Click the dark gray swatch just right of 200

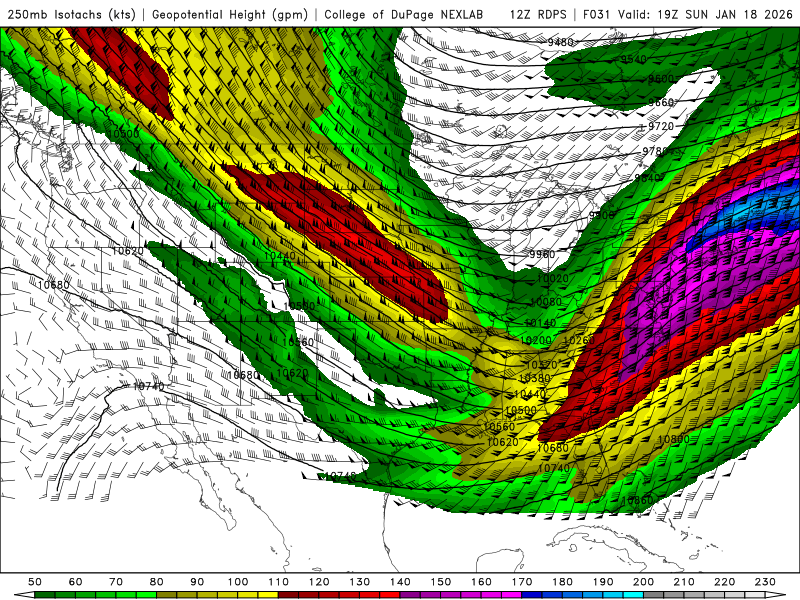pyautogui.click(x=654, y=595)
